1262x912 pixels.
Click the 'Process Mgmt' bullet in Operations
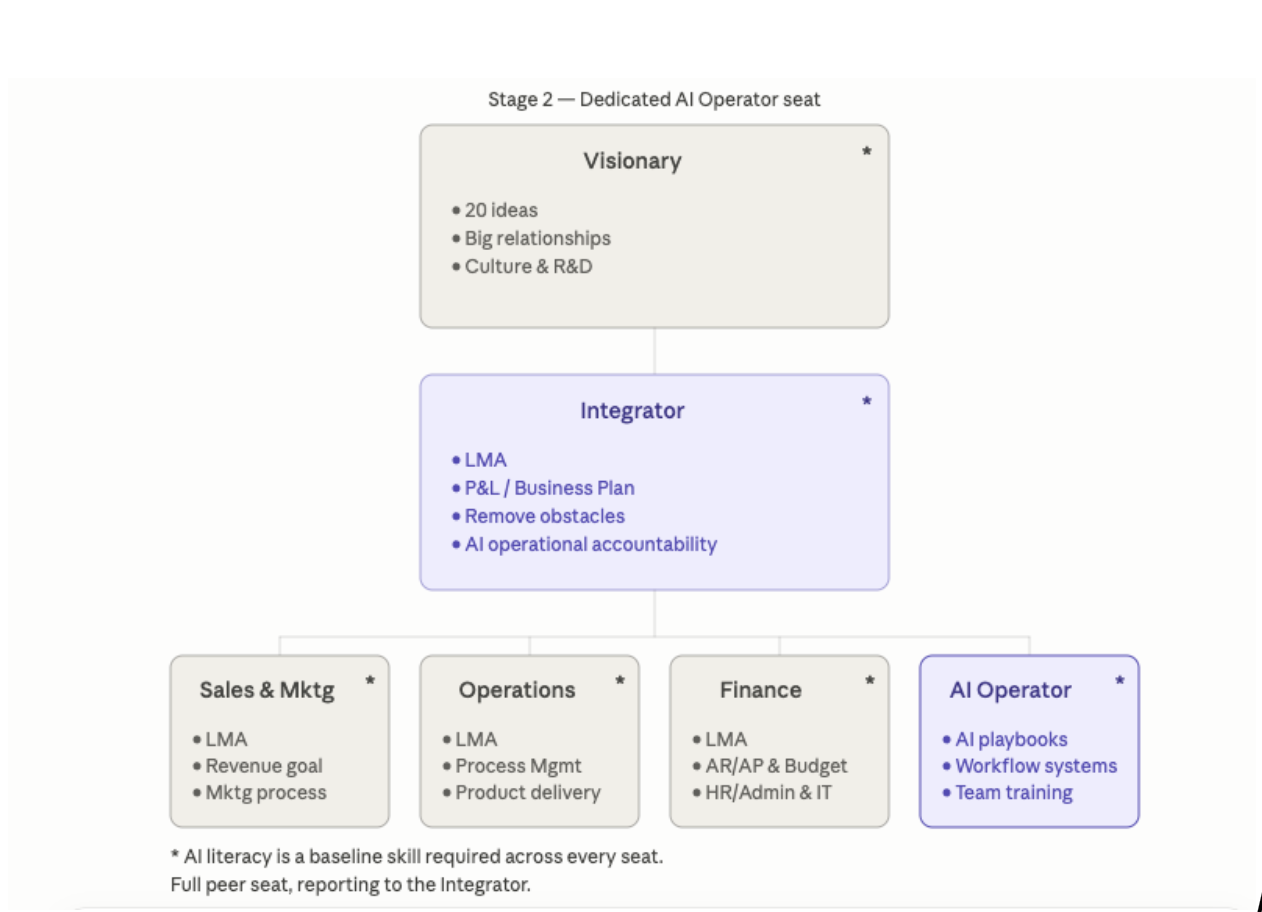point(512,766)
